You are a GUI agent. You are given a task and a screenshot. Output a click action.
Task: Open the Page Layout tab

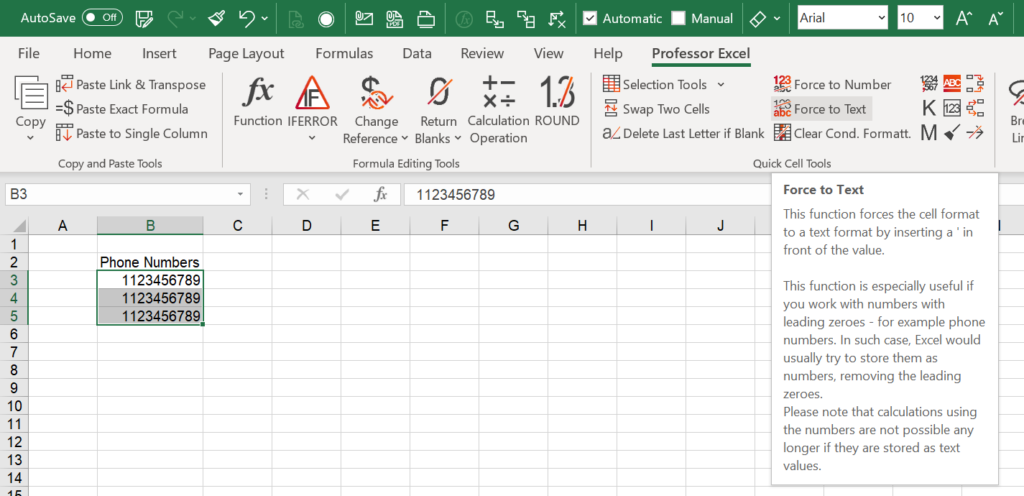(x=246, y=54)
